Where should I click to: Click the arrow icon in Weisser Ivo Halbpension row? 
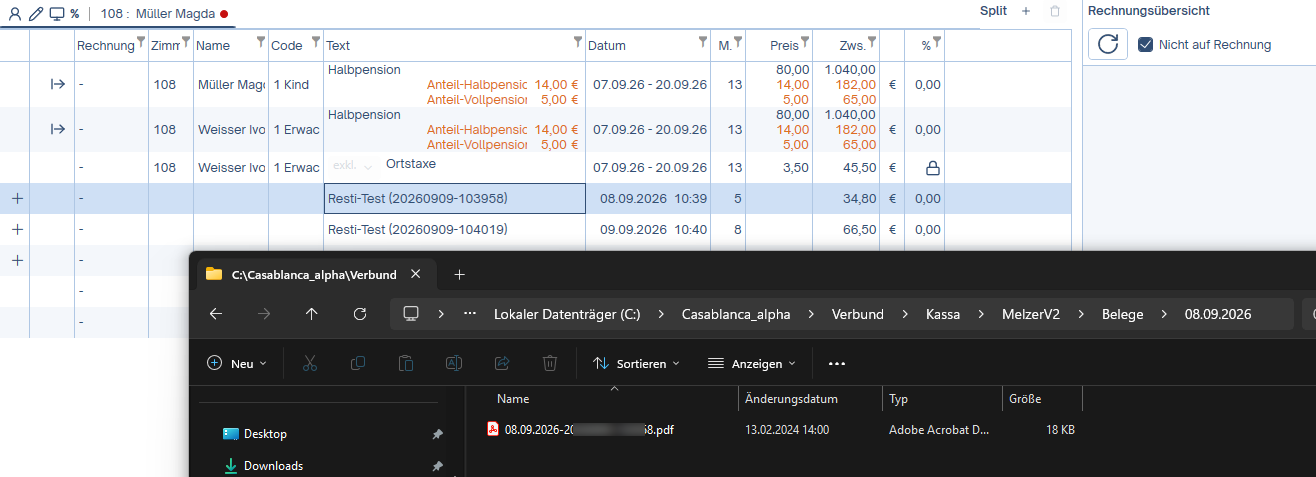[57, 129]
